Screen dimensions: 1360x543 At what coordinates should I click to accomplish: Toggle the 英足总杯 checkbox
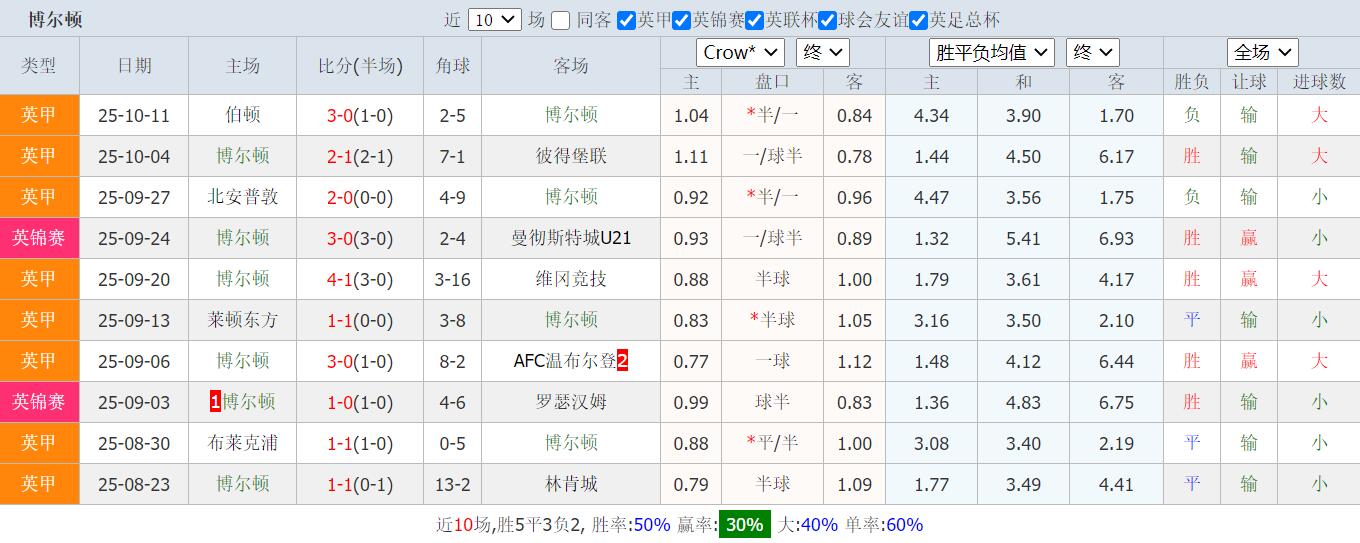[x=918, y=20]
